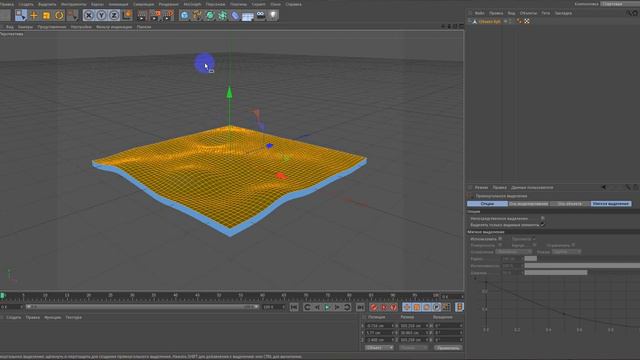Select the live selection arrow tool
Viewport: 640px width, 360px height.
click(21, 16)
